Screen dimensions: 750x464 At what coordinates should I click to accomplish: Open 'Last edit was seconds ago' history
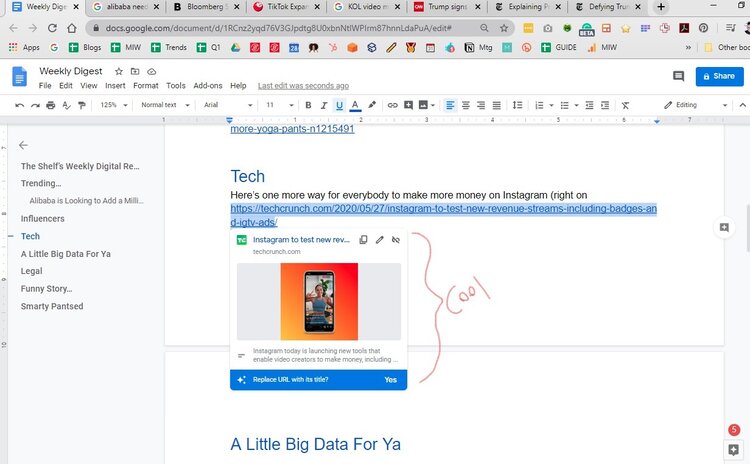303,86
